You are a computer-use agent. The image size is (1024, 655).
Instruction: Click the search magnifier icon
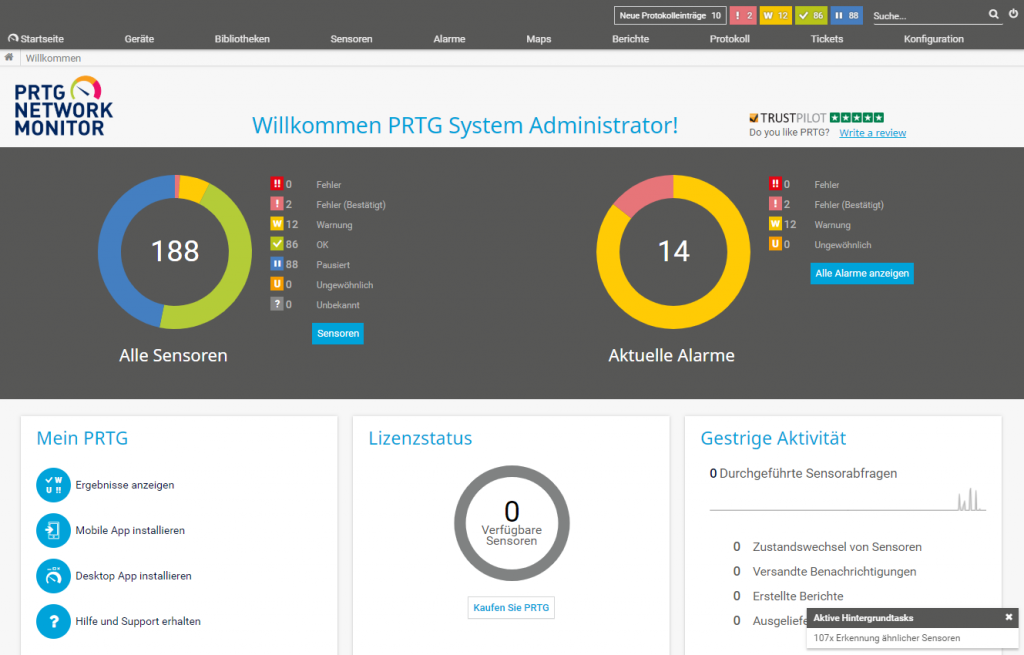coord(993,15)
